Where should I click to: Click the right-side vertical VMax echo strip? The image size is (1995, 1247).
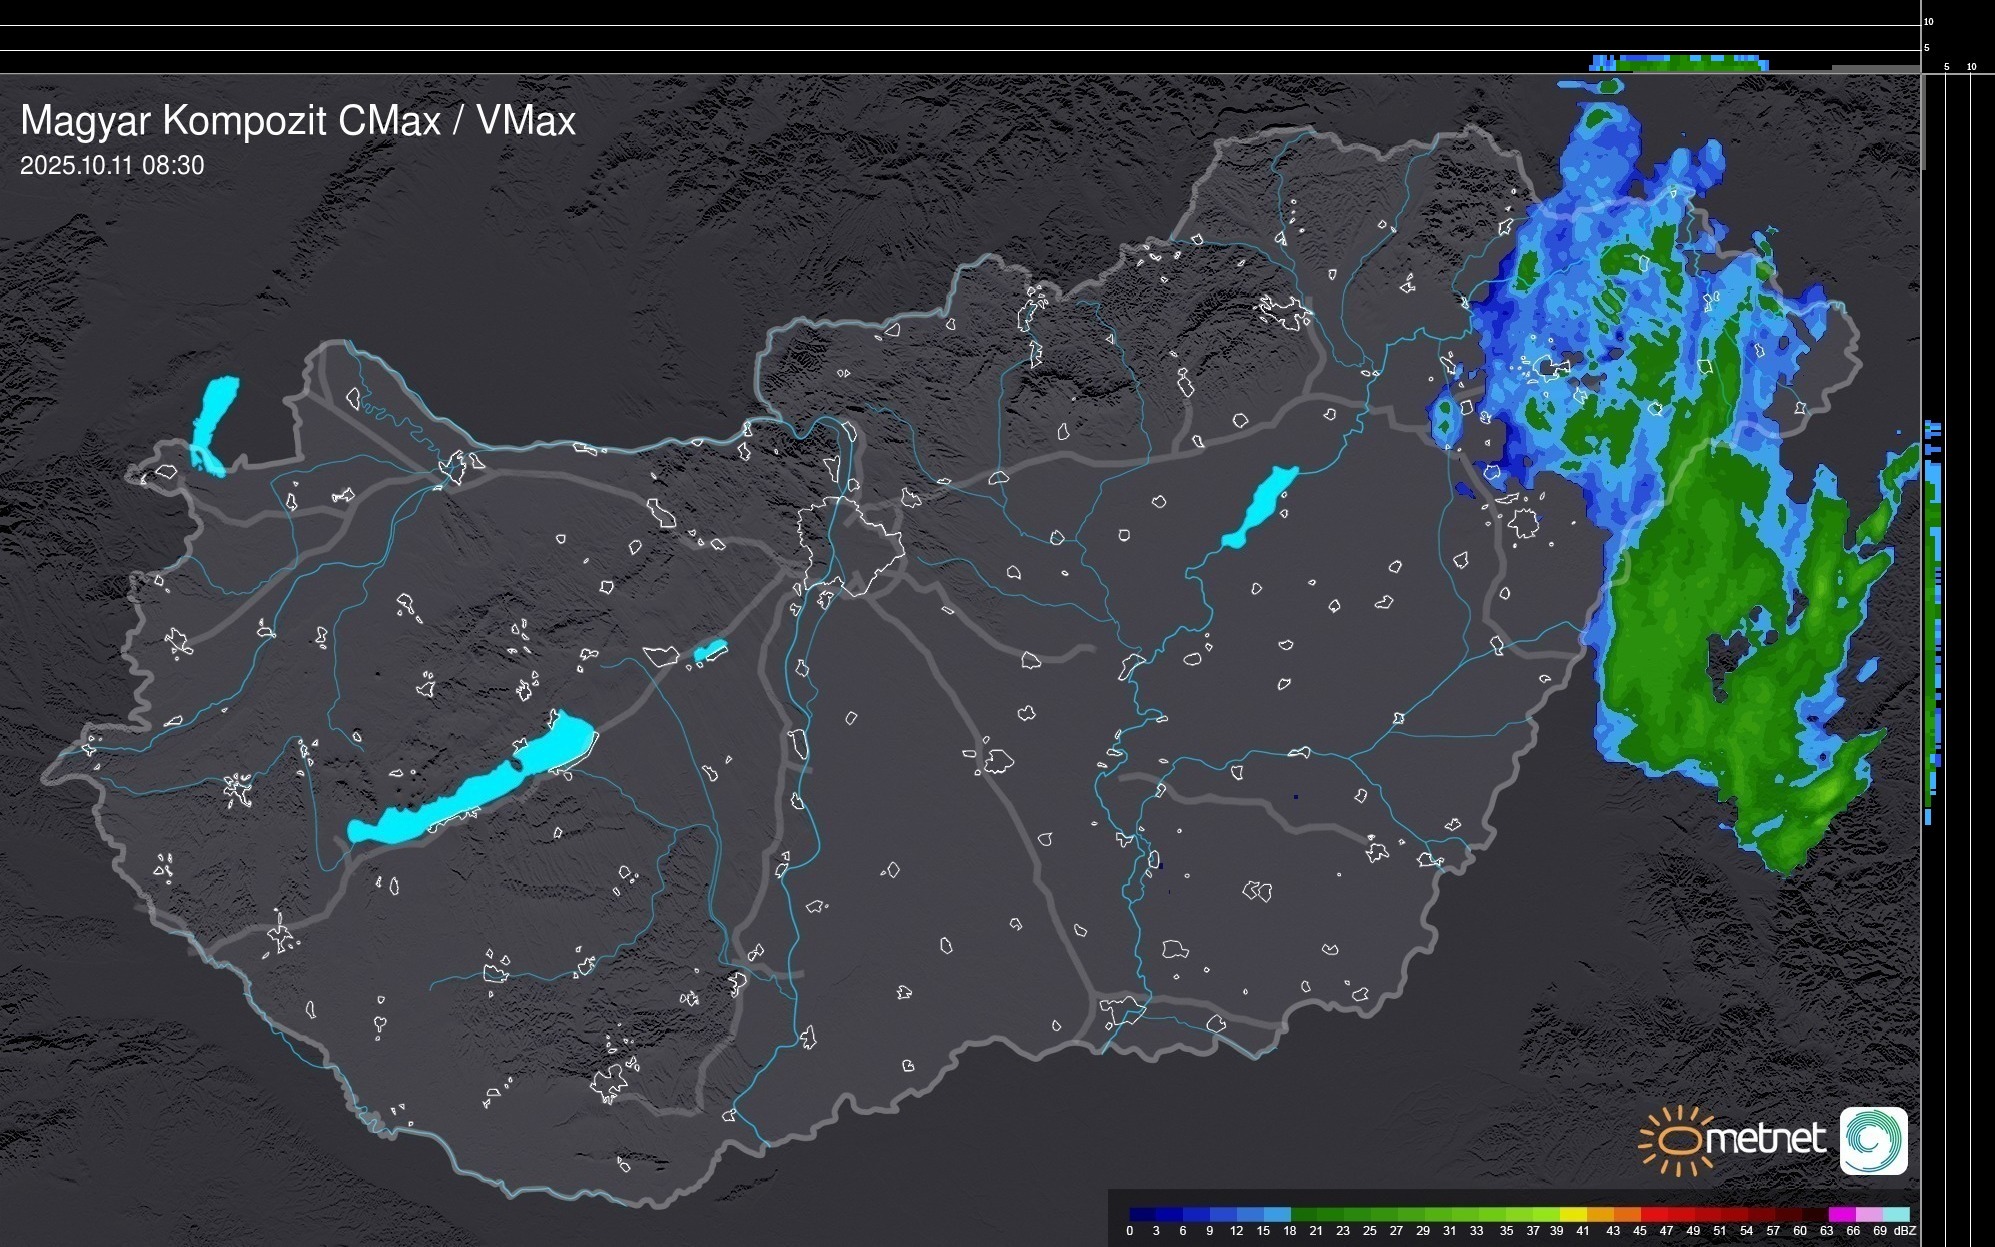(x=1933, y=620)
